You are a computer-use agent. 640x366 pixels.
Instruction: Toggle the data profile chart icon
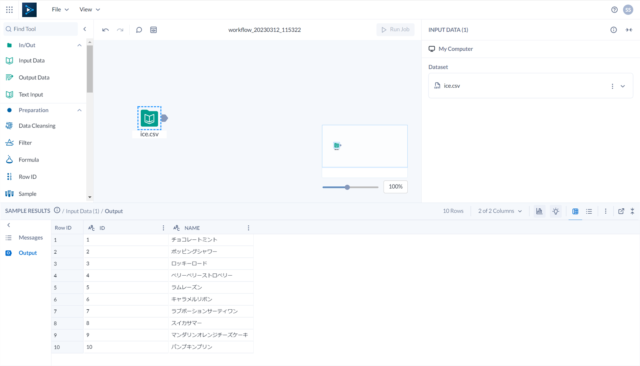click(x=539, y=211)
